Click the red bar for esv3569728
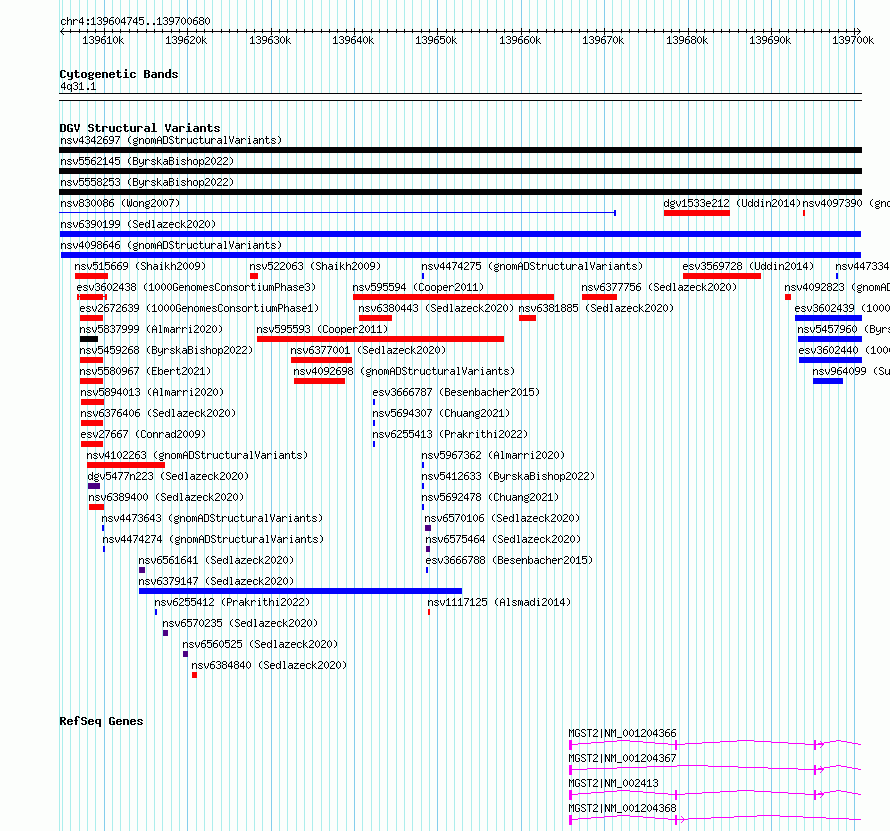The image size is (890, 831). 721,276
